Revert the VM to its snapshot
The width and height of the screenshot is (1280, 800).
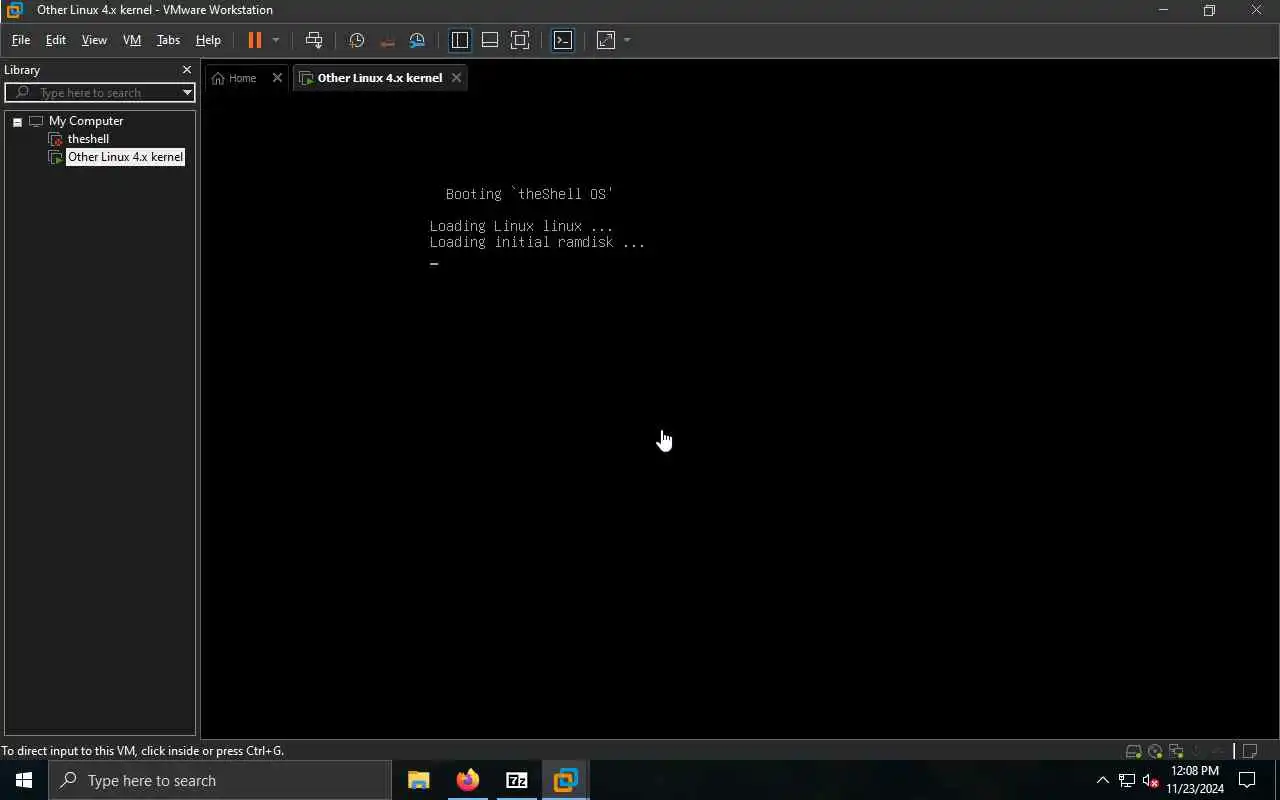(387, 40)
